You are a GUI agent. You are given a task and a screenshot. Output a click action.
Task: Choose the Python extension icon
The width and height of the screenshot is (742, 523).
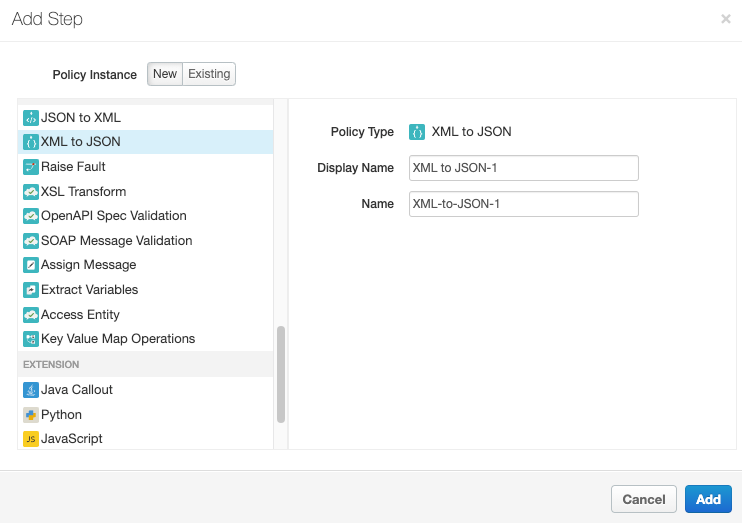[30, 415]
